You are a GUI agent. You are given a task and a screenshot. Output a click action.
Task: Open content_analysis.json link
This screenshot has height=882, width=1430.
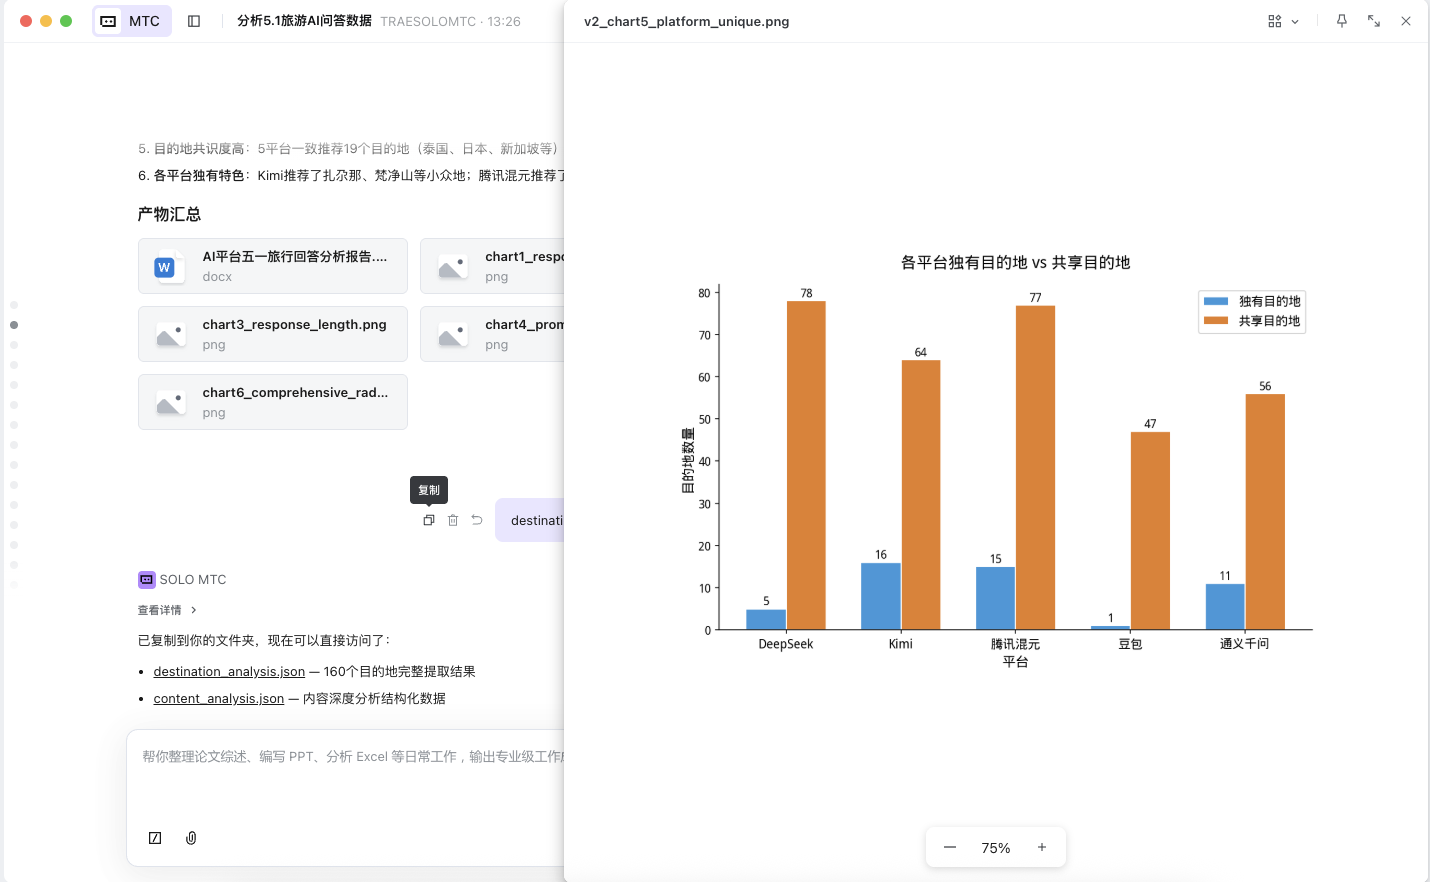[219, 699]
